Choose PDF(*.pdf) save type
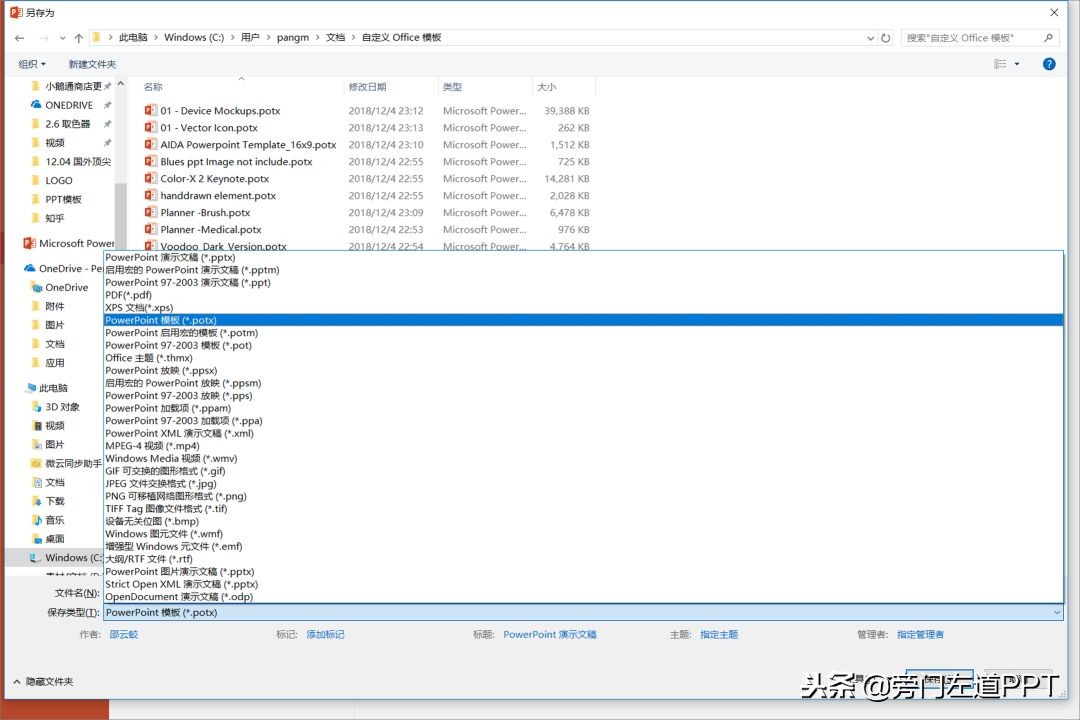The height and width of the screenshot is (720, 1080). pos(583,295)
